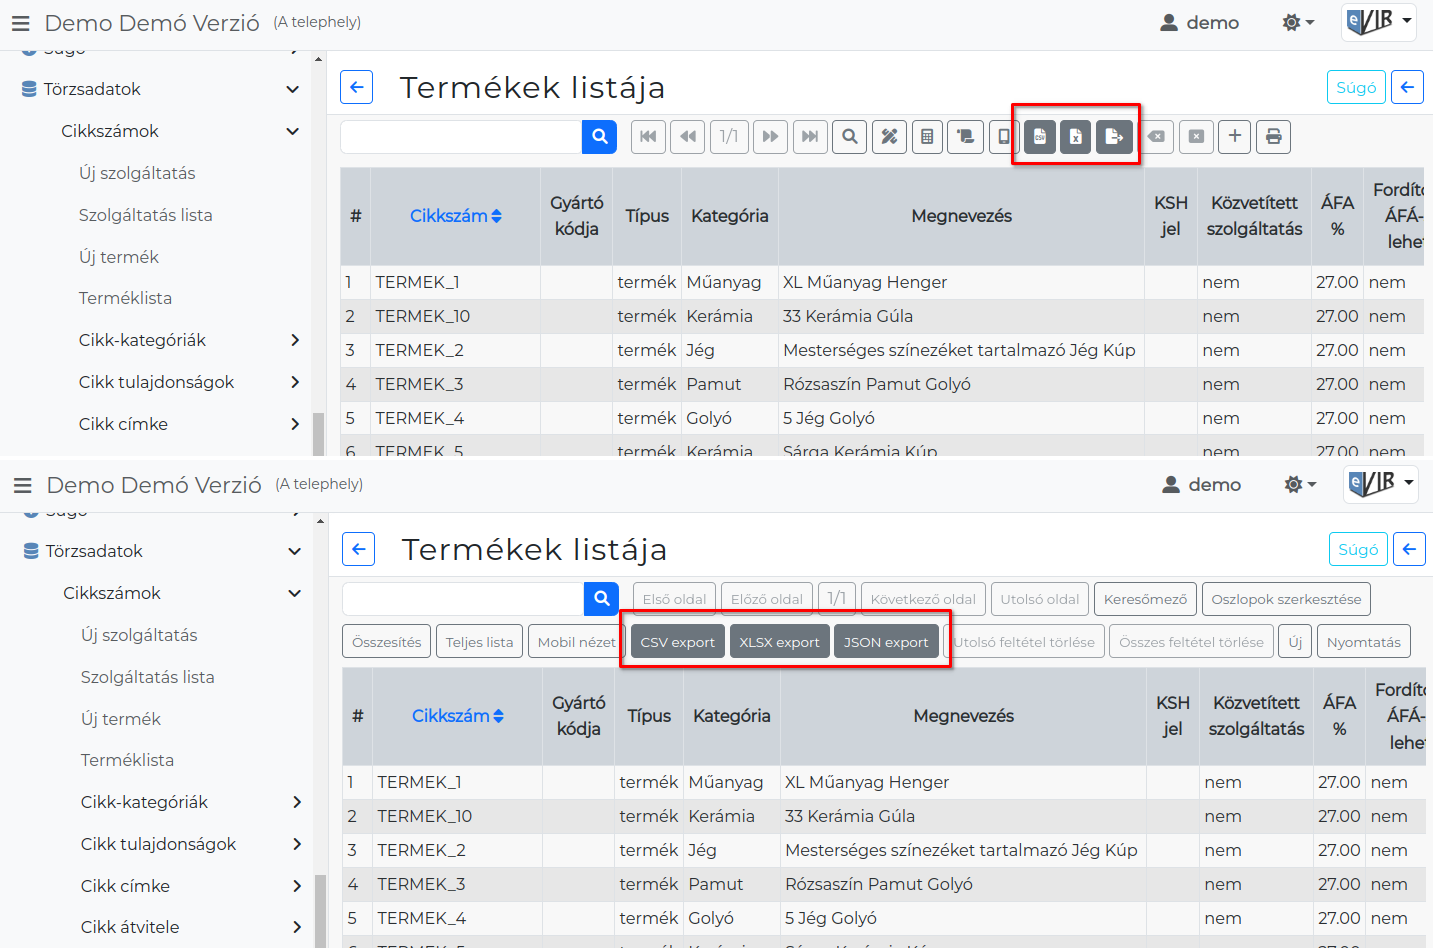Go to first page with the skip-back icon

(x=648, y=137)
